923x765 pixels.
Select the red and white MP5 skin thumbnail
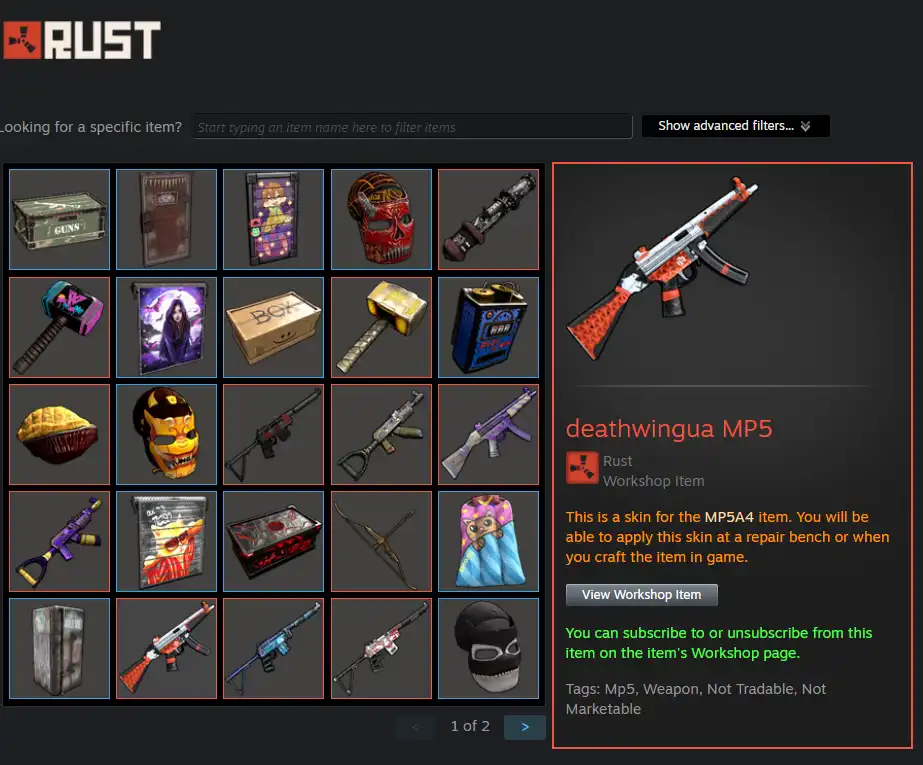point(167,648)
